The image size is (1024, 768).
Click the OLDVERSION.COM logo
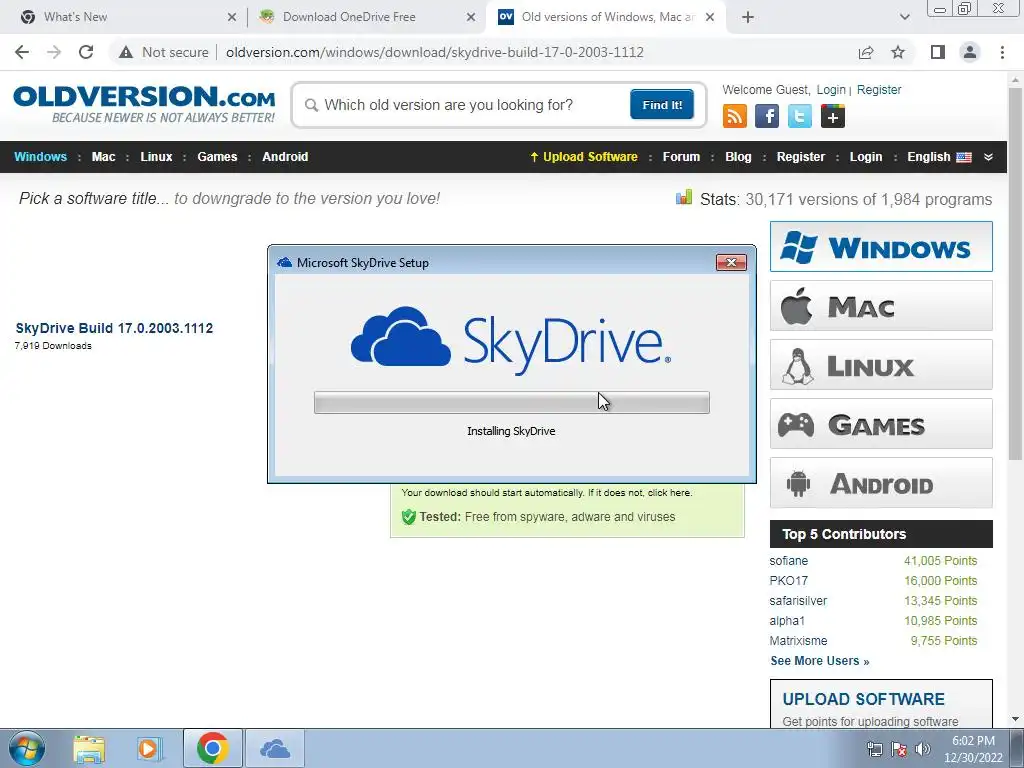144,104
